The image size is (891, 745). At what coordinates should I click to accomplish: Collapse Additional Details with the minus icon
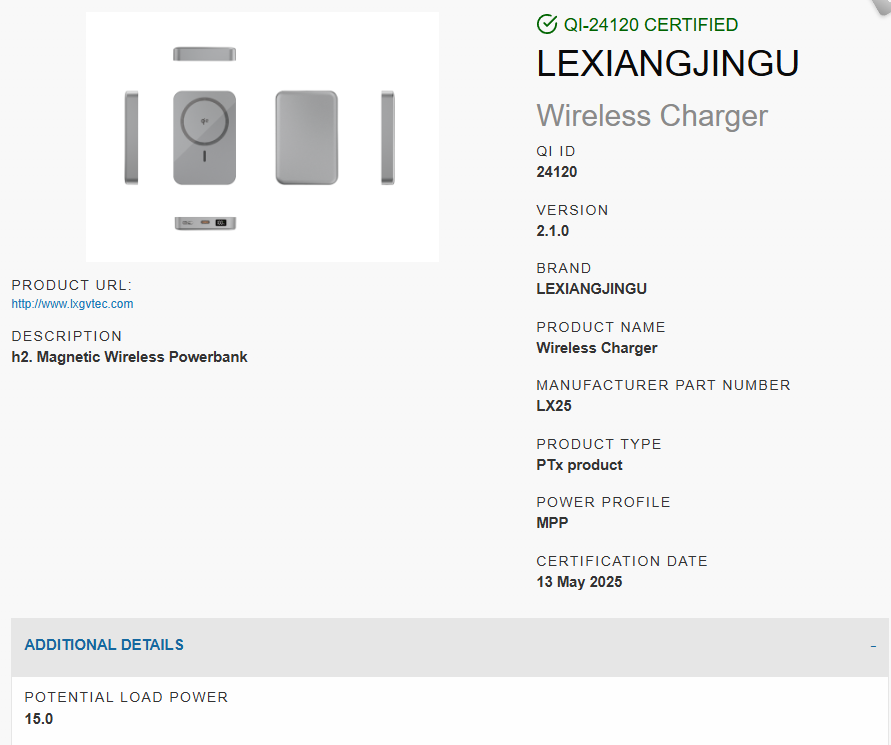click(873, 646)
